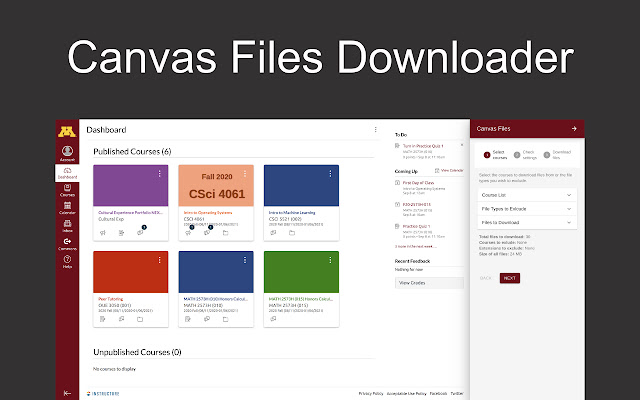Open options menu on green MATH 2573H (015) card

pyautogui.click(x=330, y=260)
